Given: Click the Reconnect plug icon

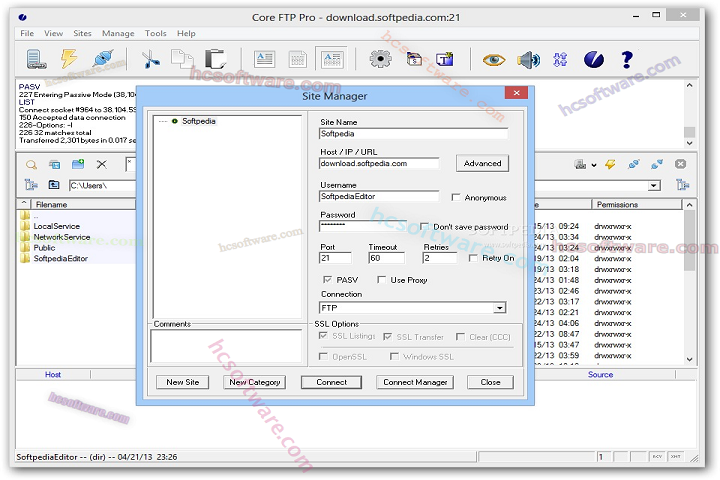Looking at the screenshot, I should pyautogui.click(x=103, y=59).
